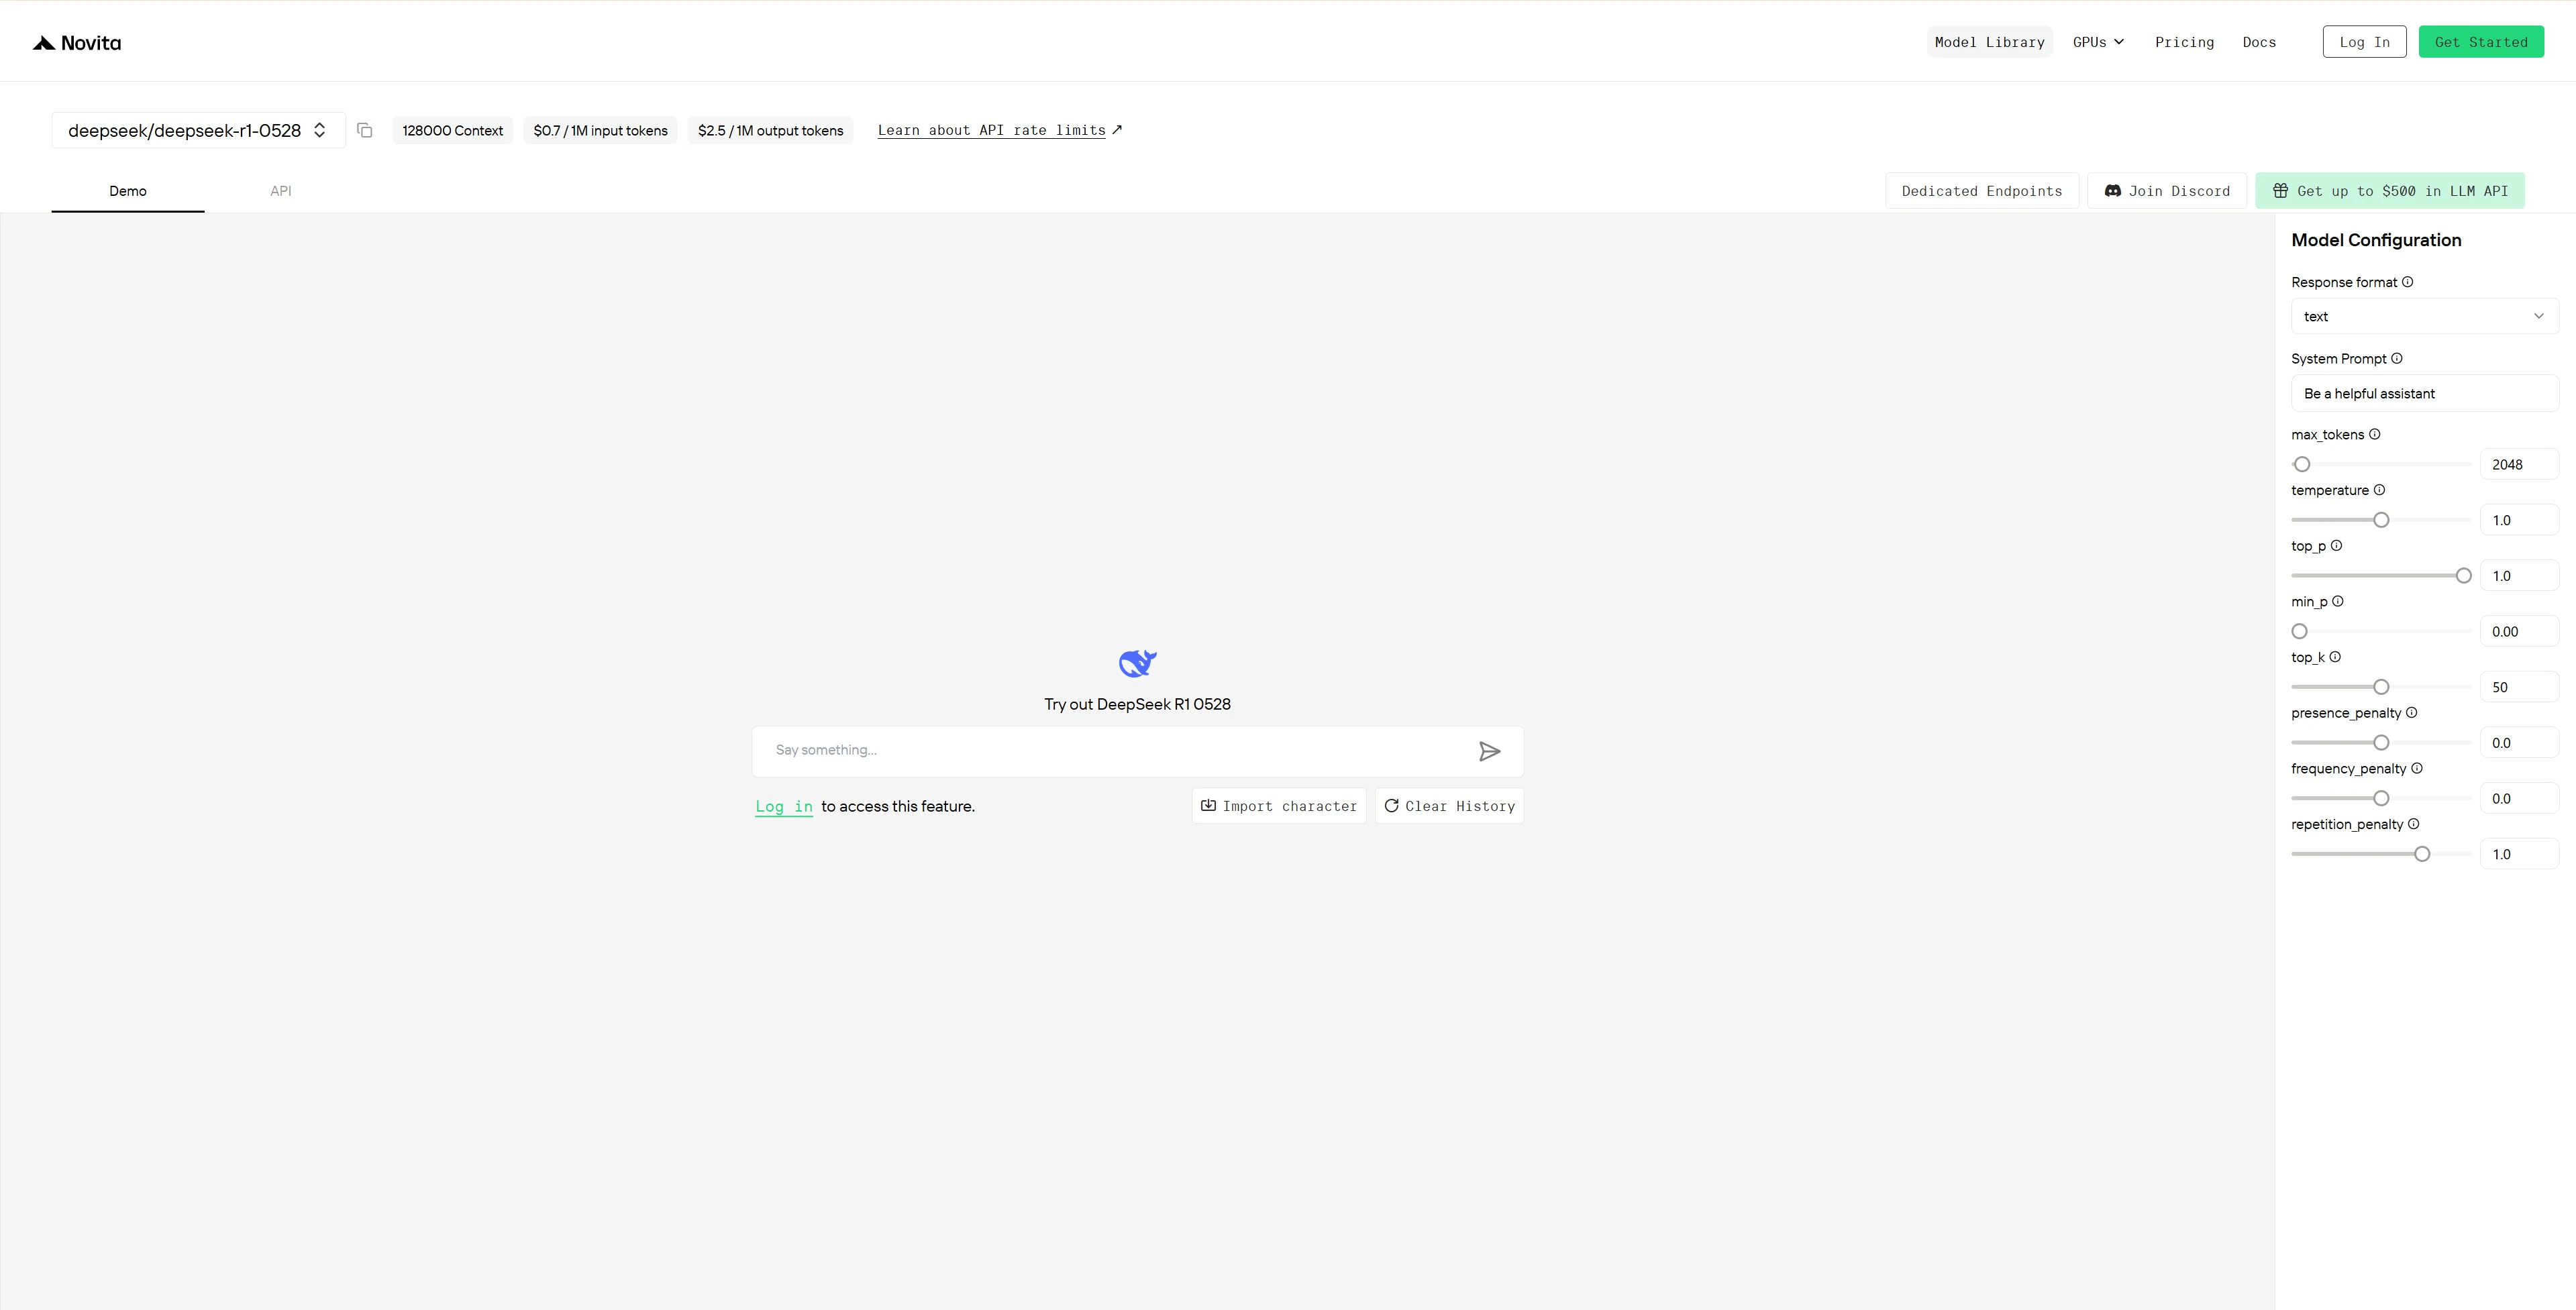
Task: Open Learn about API rate limits link
Action: [x=999, y=130]
